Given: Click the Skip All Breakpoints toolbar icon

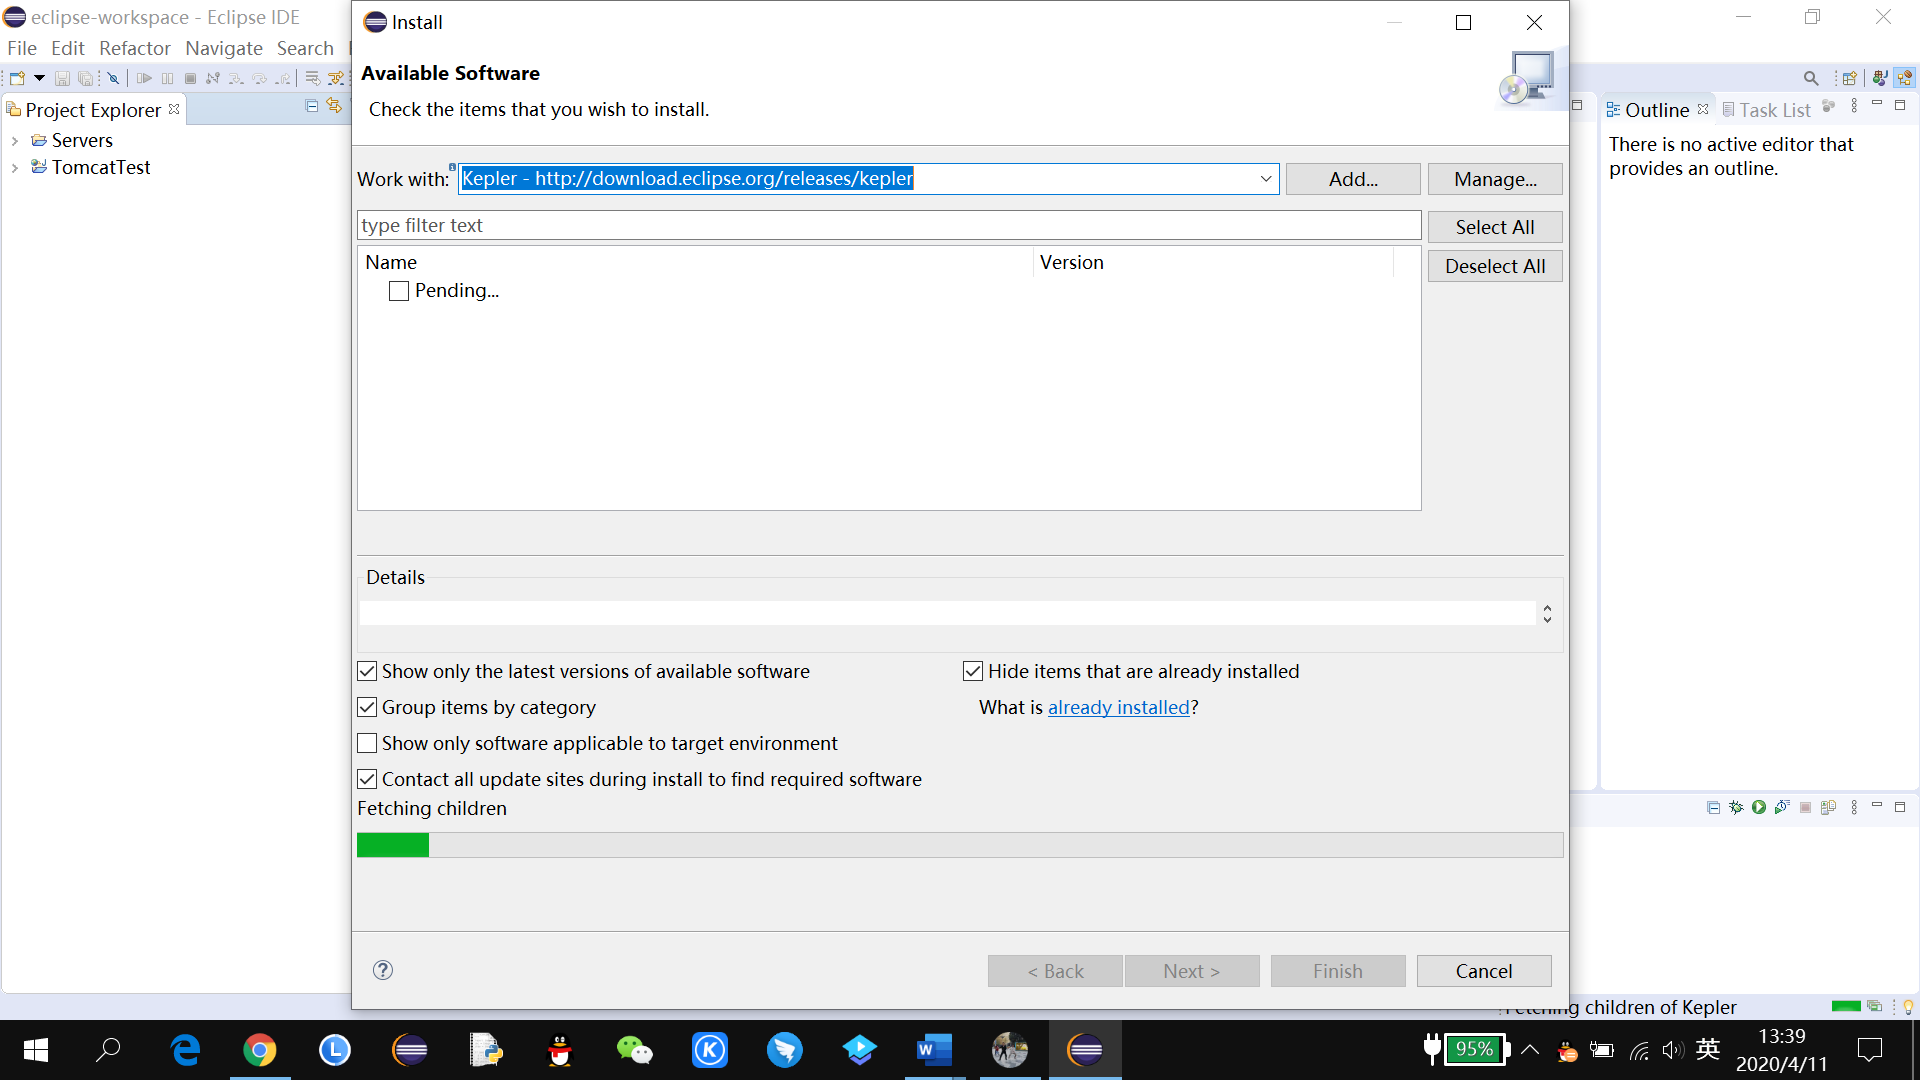Looking at the screenshot, I should click(x=114, y=77).
